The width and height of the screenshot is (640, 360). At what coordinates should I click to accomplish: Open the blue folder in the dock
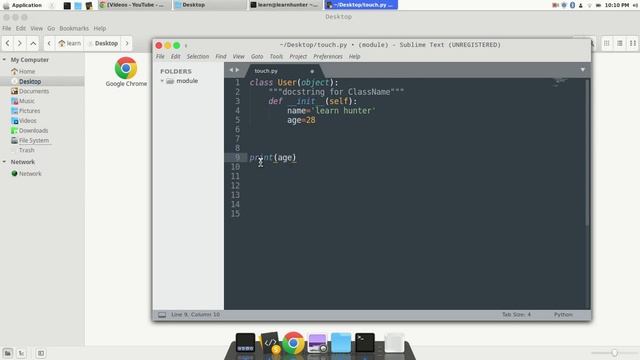coord(341,343)
